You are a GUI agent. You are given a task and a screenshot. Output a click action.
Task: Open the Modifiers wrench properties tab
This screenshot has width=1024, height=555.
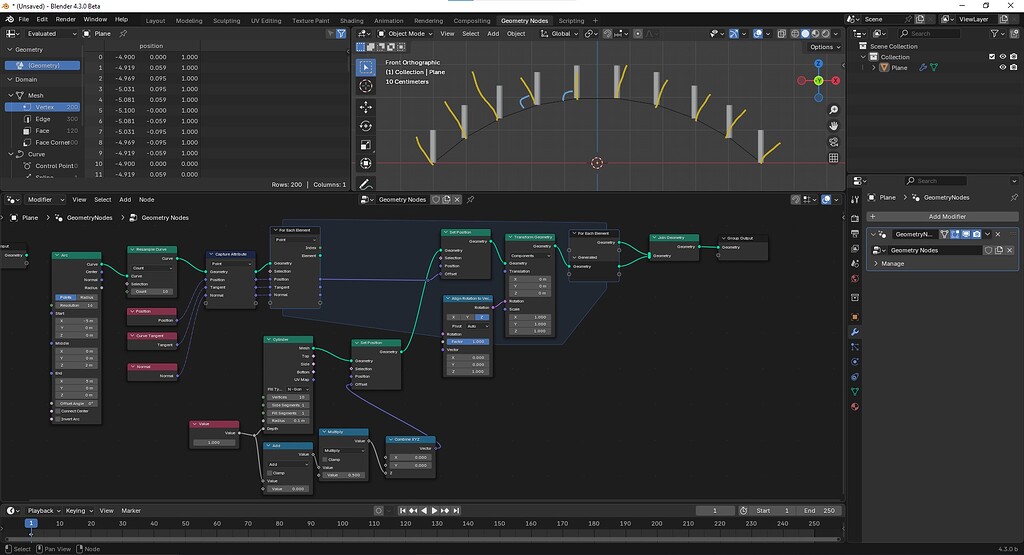click(x=855, y=332)
